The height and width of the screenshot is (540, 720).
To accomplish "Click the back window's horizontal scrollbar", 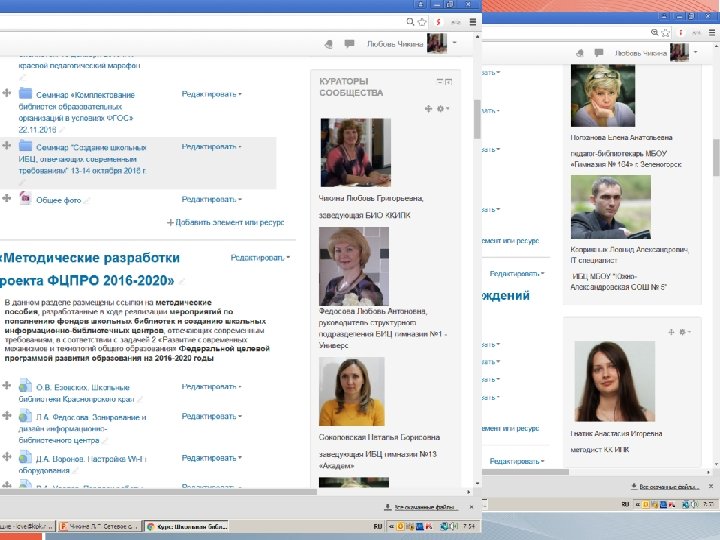I will pos(525,472).
